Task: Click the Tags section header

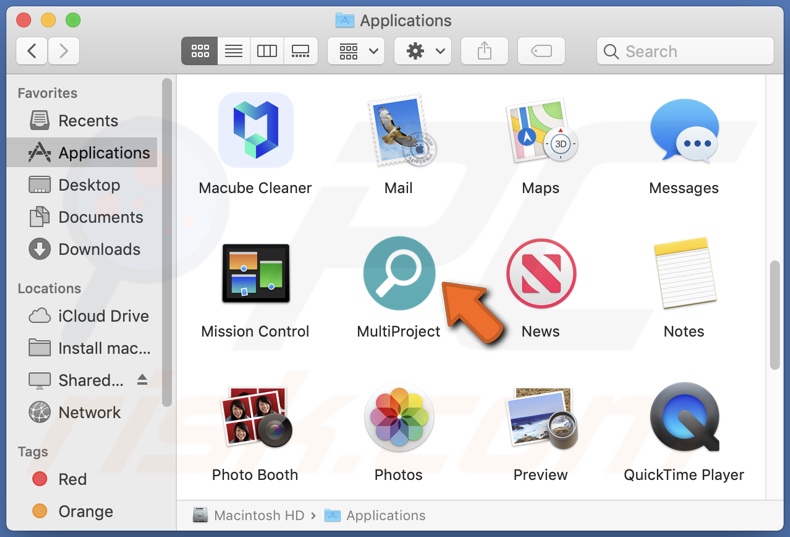Action: point(33,452)
